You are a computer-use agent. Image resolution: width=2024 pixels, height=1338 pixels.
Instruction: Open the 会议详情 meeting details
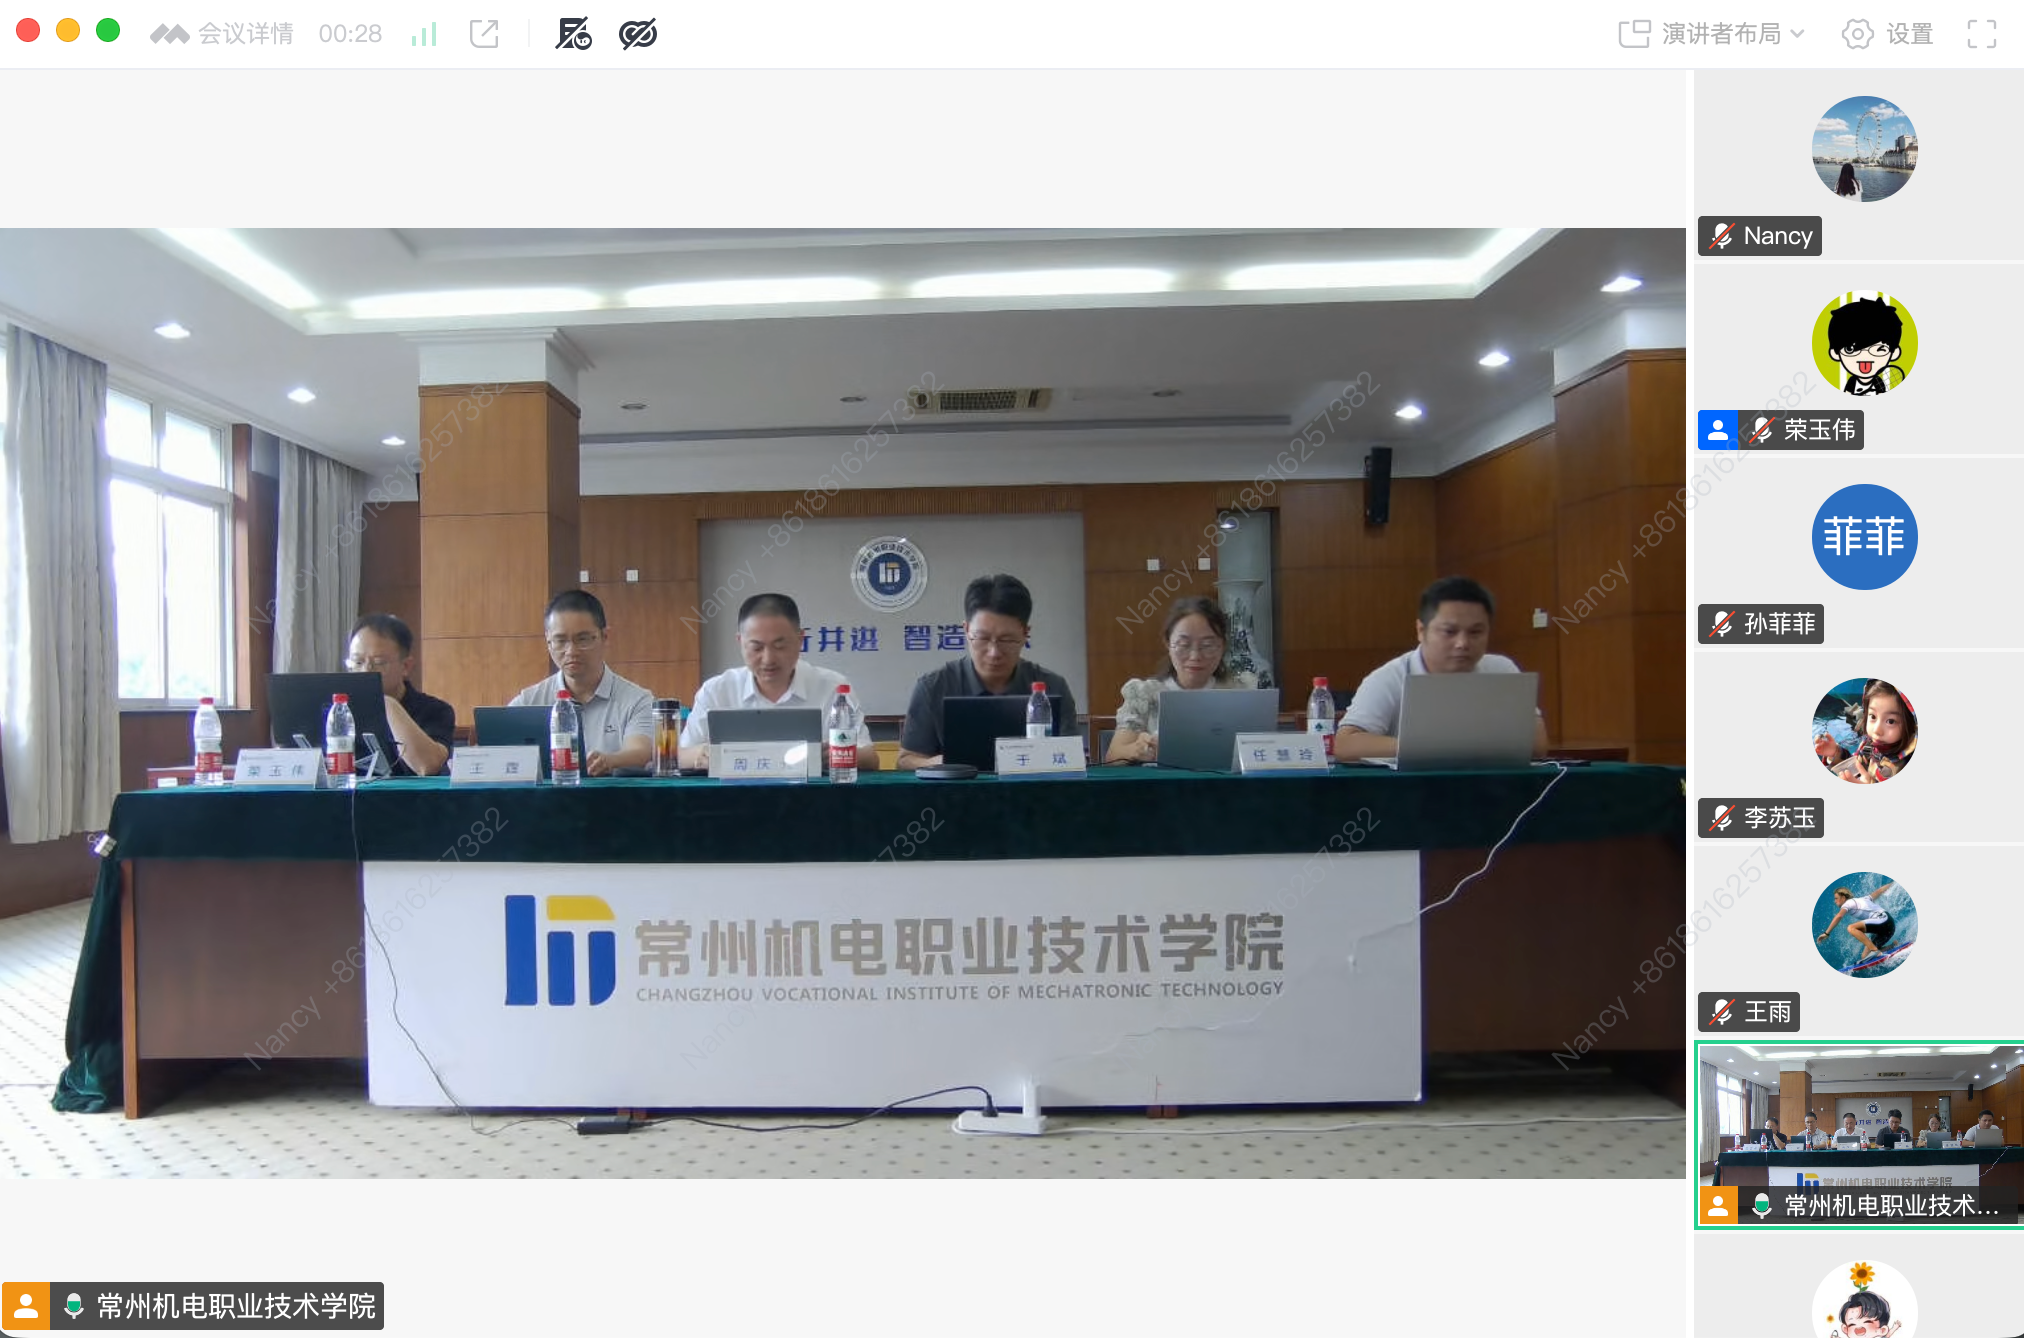point(246,34)
